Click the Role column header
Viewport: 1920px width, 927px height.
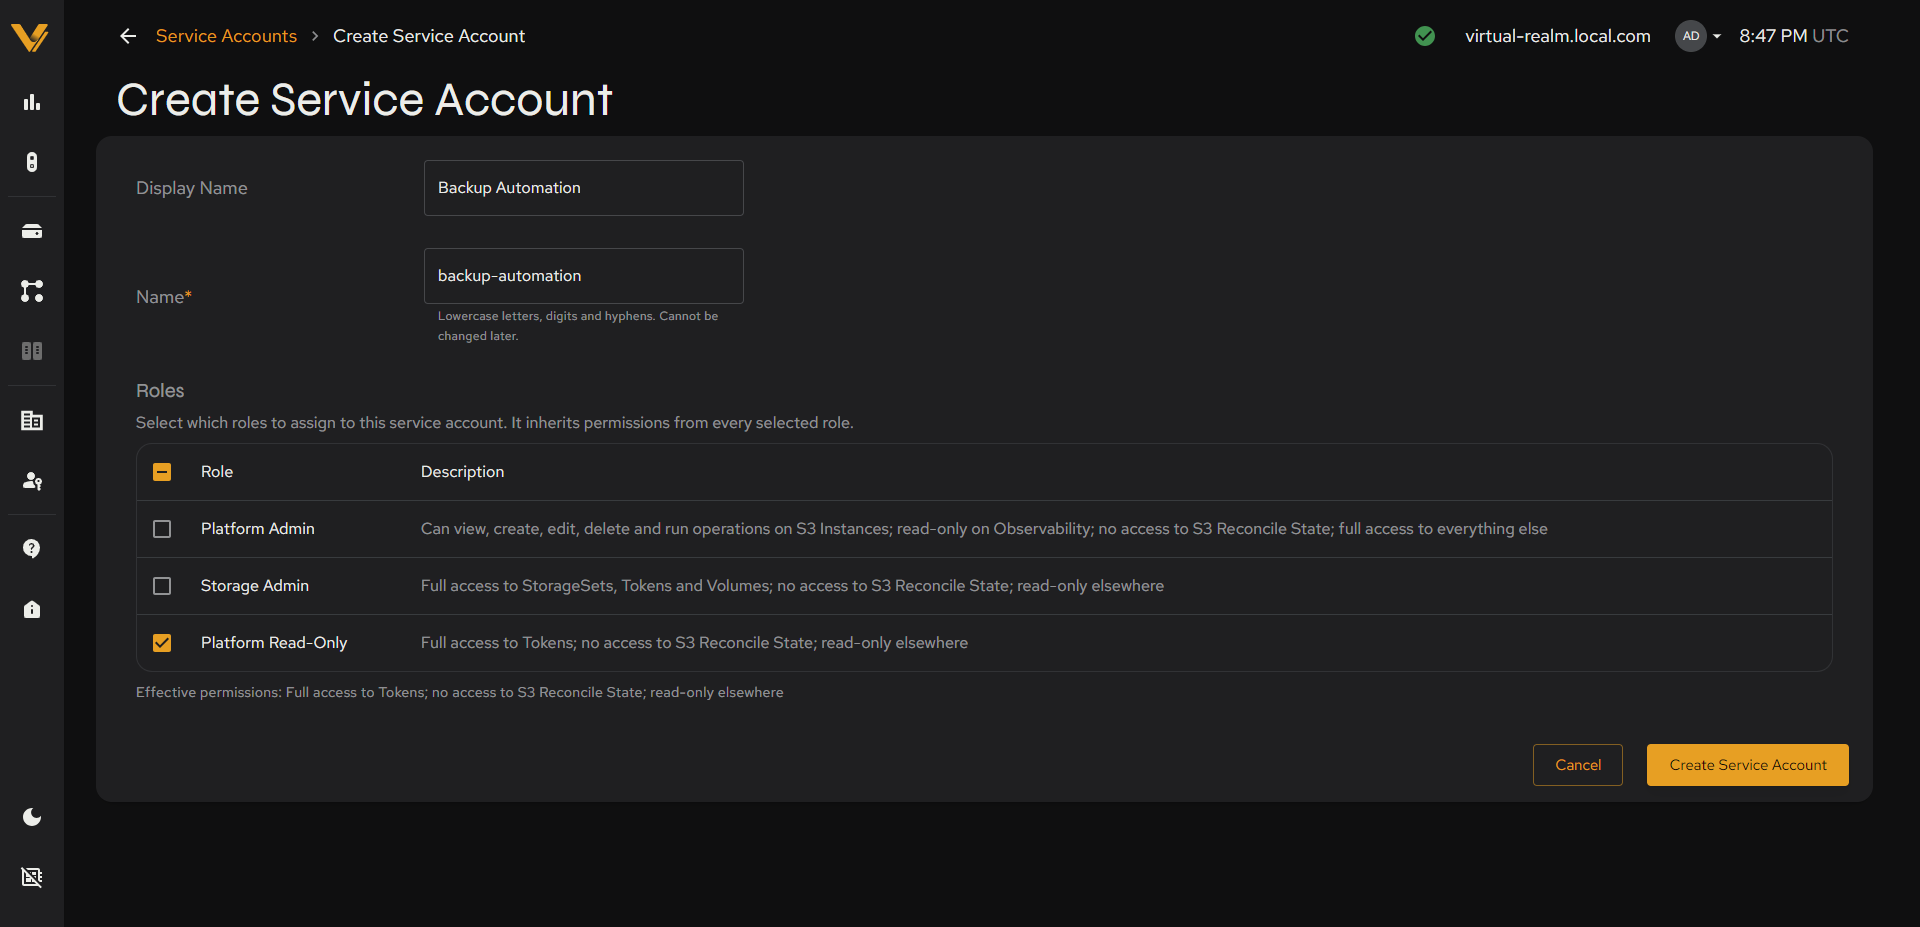217,472
